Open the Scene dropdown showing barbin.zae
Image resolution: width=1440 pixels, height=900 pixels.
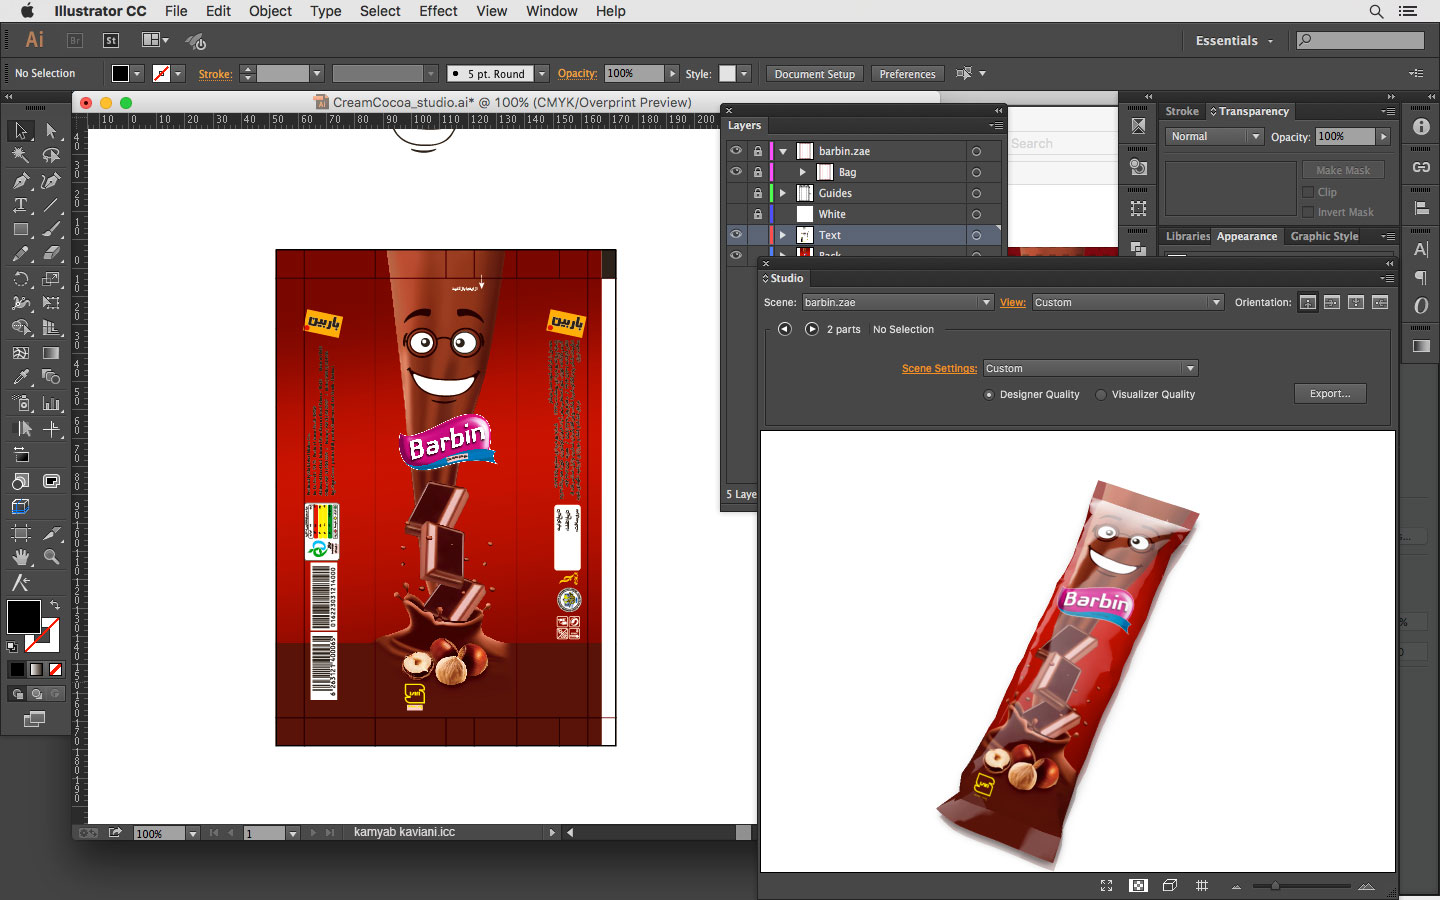pos(897,302)
